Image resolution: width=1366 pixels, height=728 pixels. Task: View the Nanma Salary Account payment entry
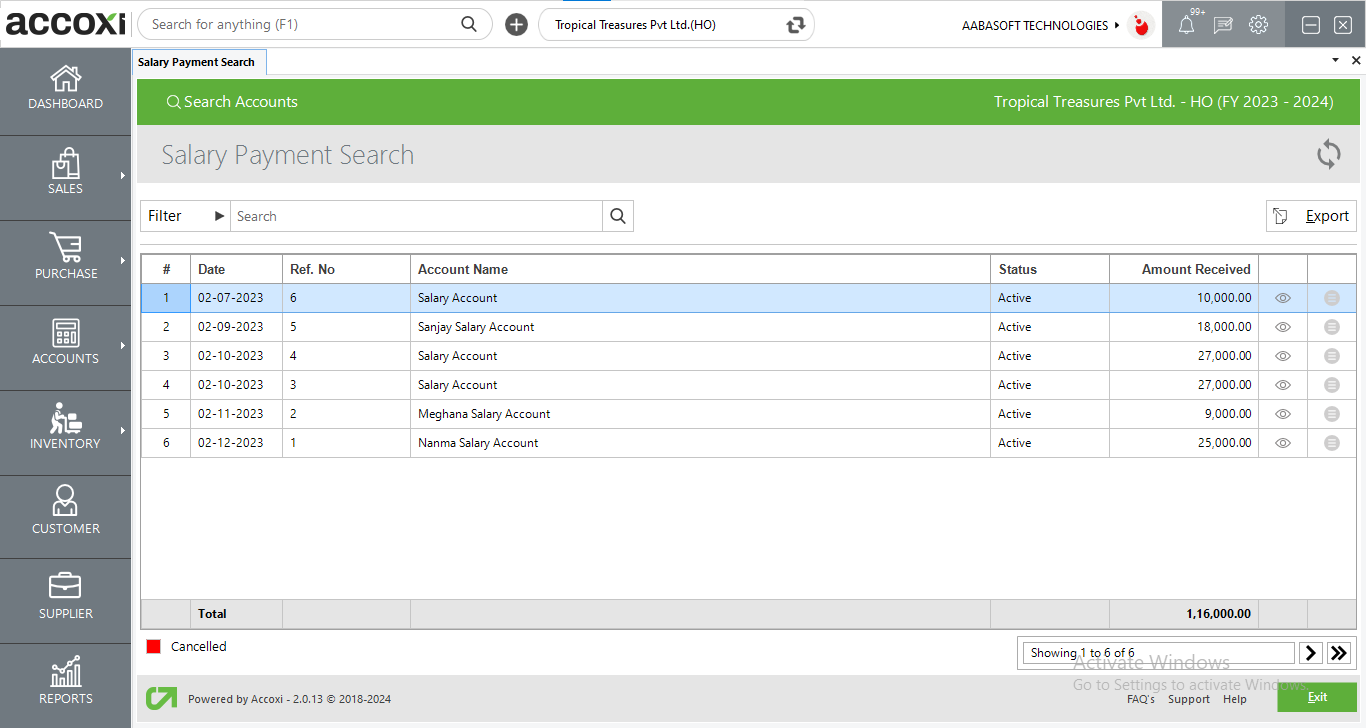(1282, 442)
